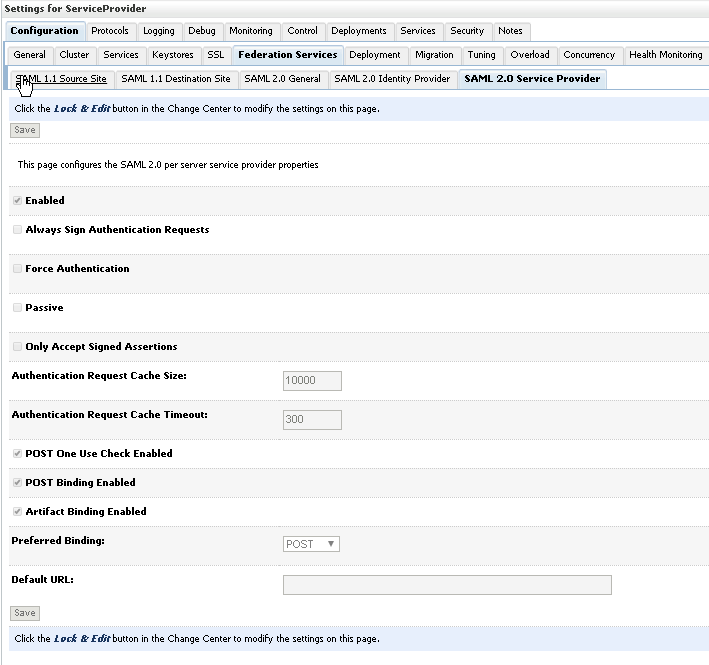Open the Monitoring tab
709x665 pixels.
[x=250, y=31]
